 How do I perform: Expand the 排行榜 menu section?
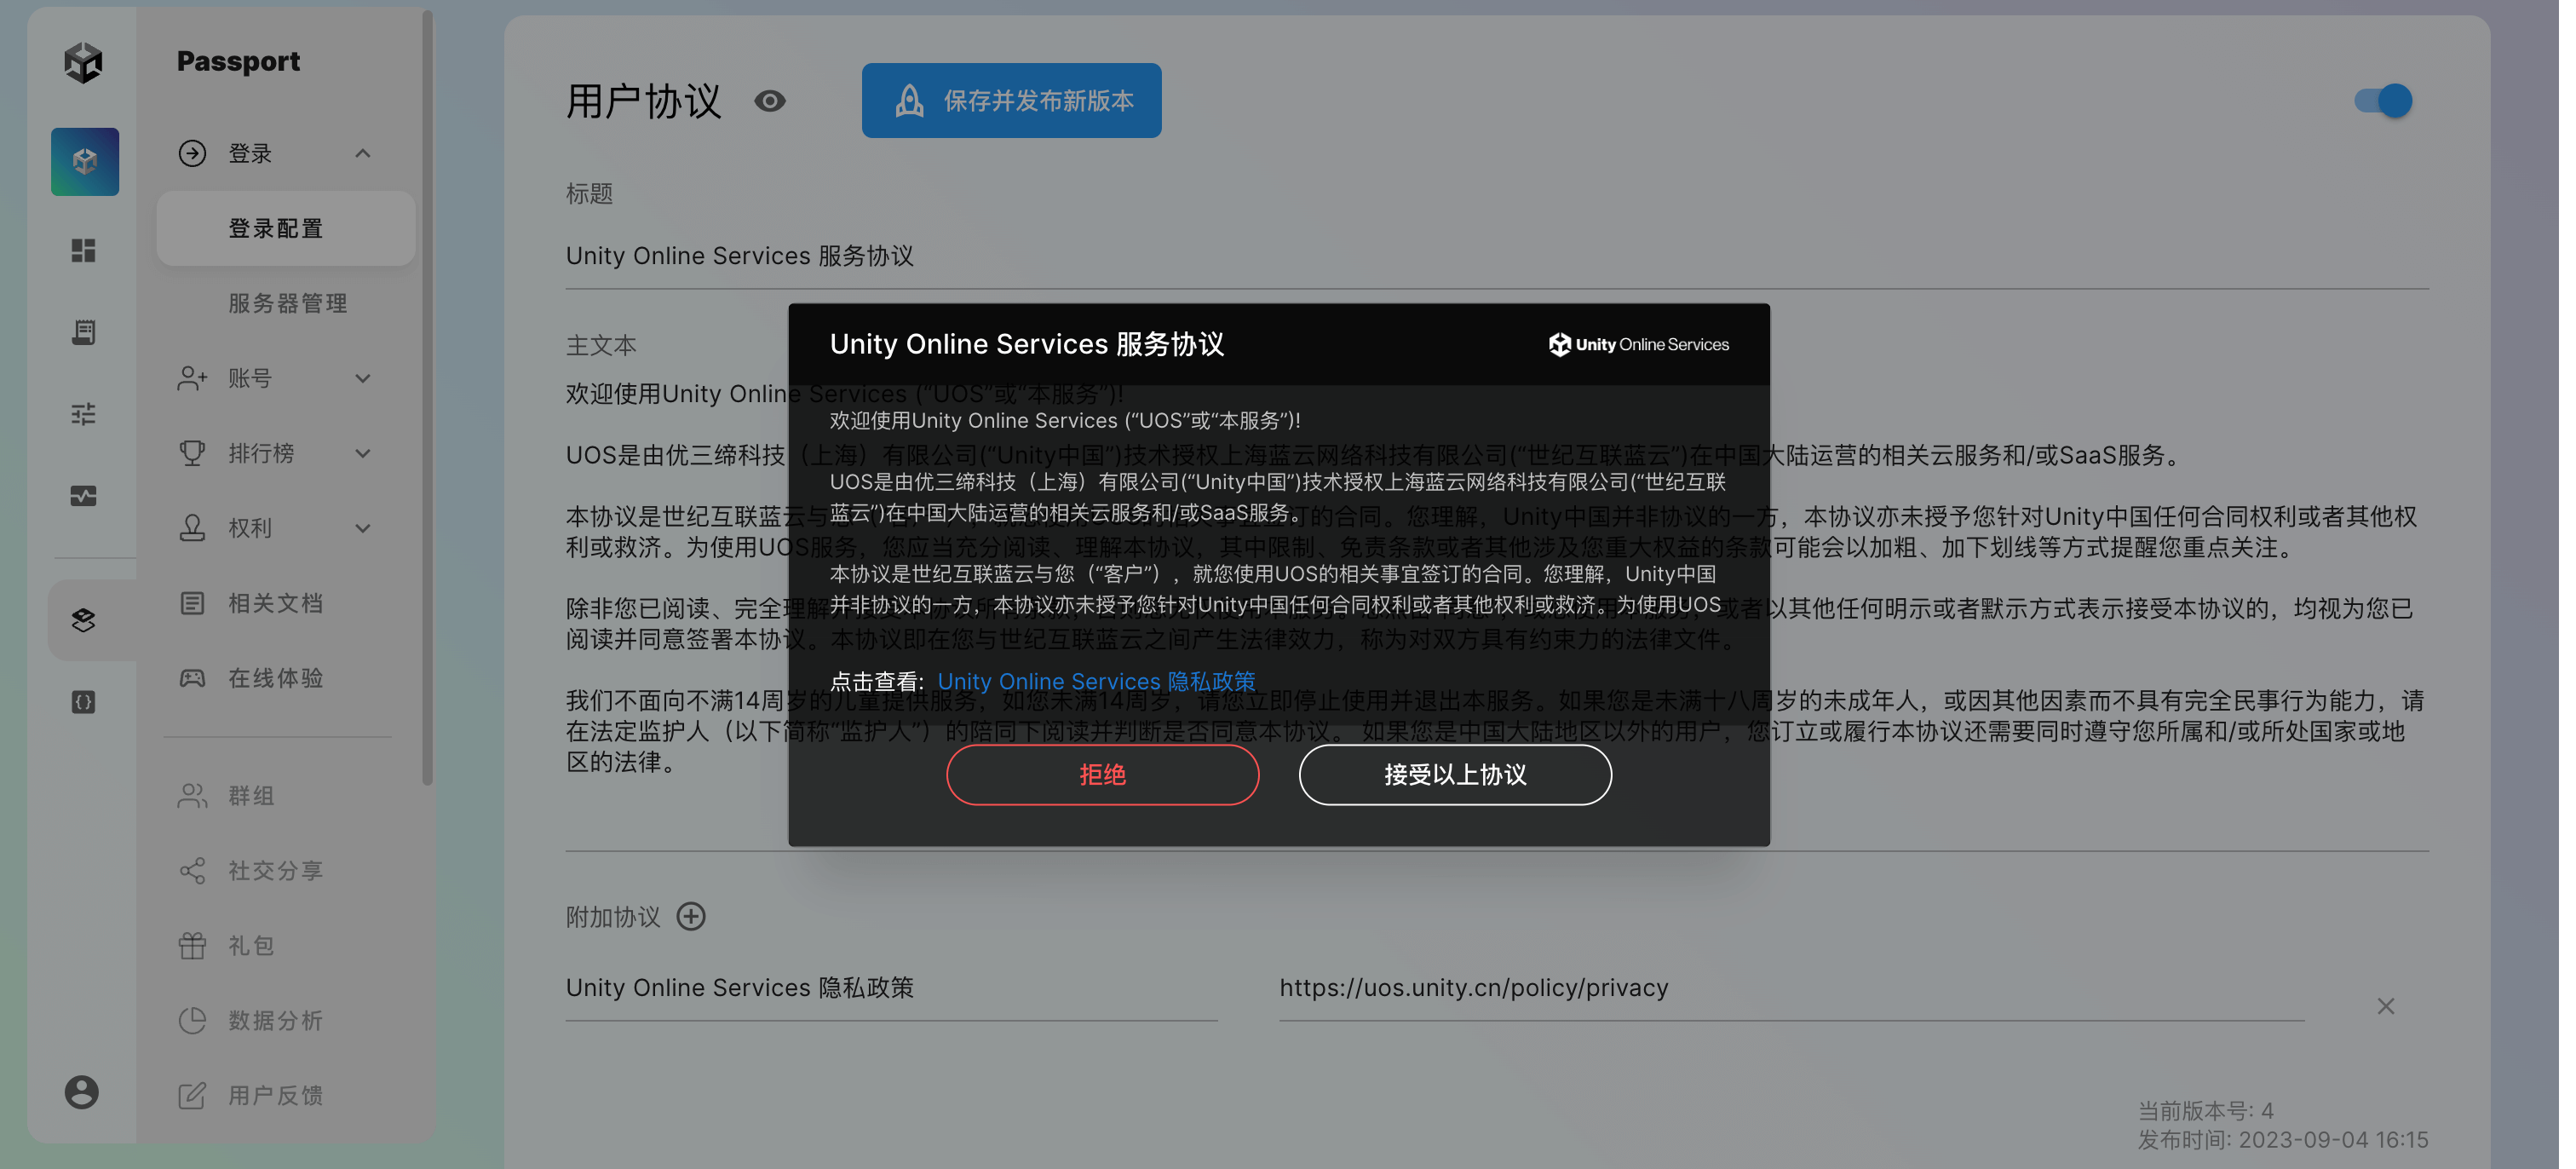(363, 453)
